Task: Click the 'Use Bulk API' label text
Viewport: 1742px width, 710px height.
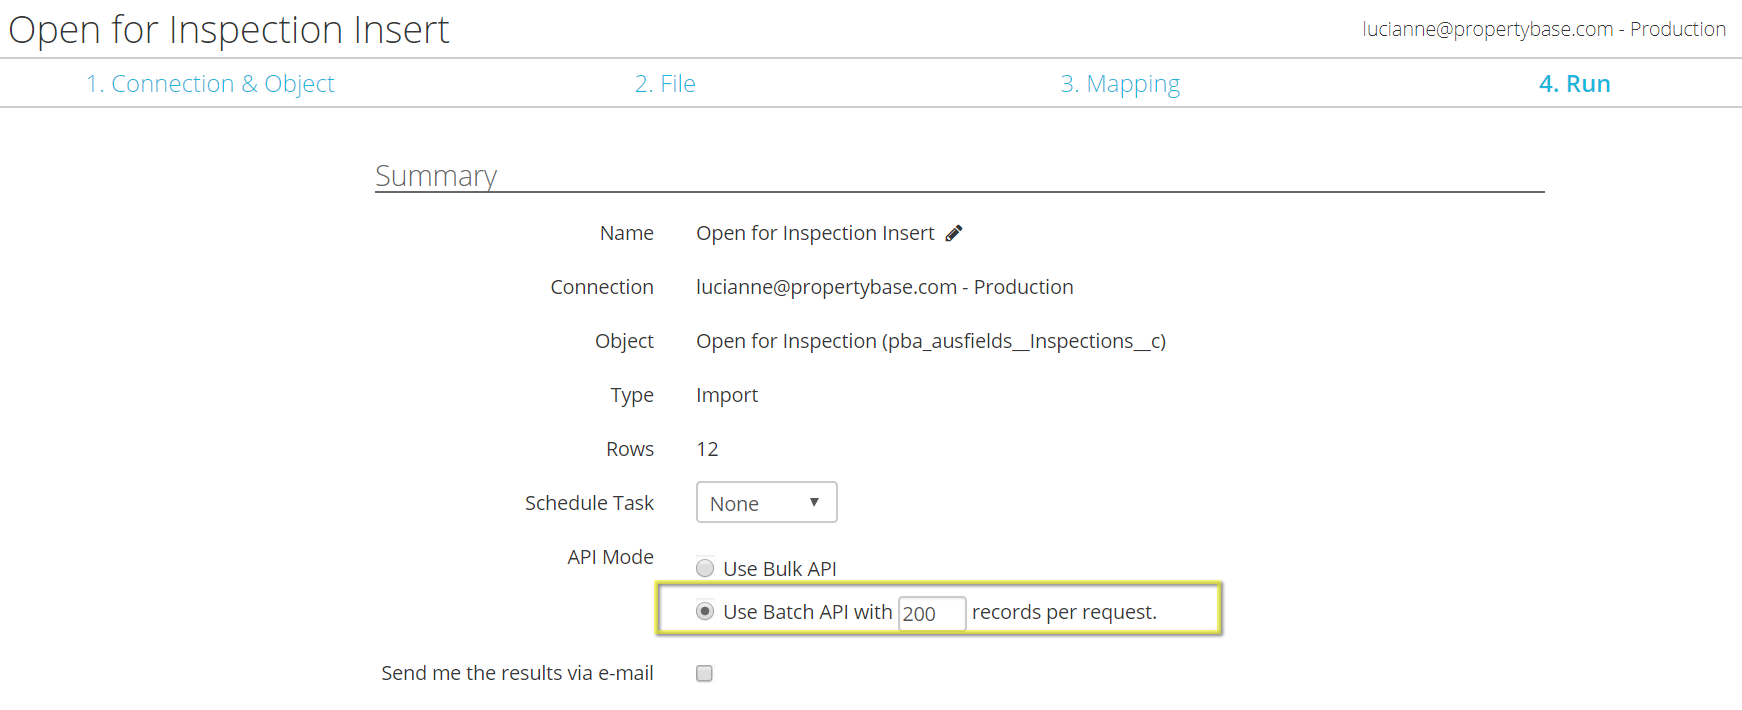Action: pyautogui.click(x=780, y=569)
